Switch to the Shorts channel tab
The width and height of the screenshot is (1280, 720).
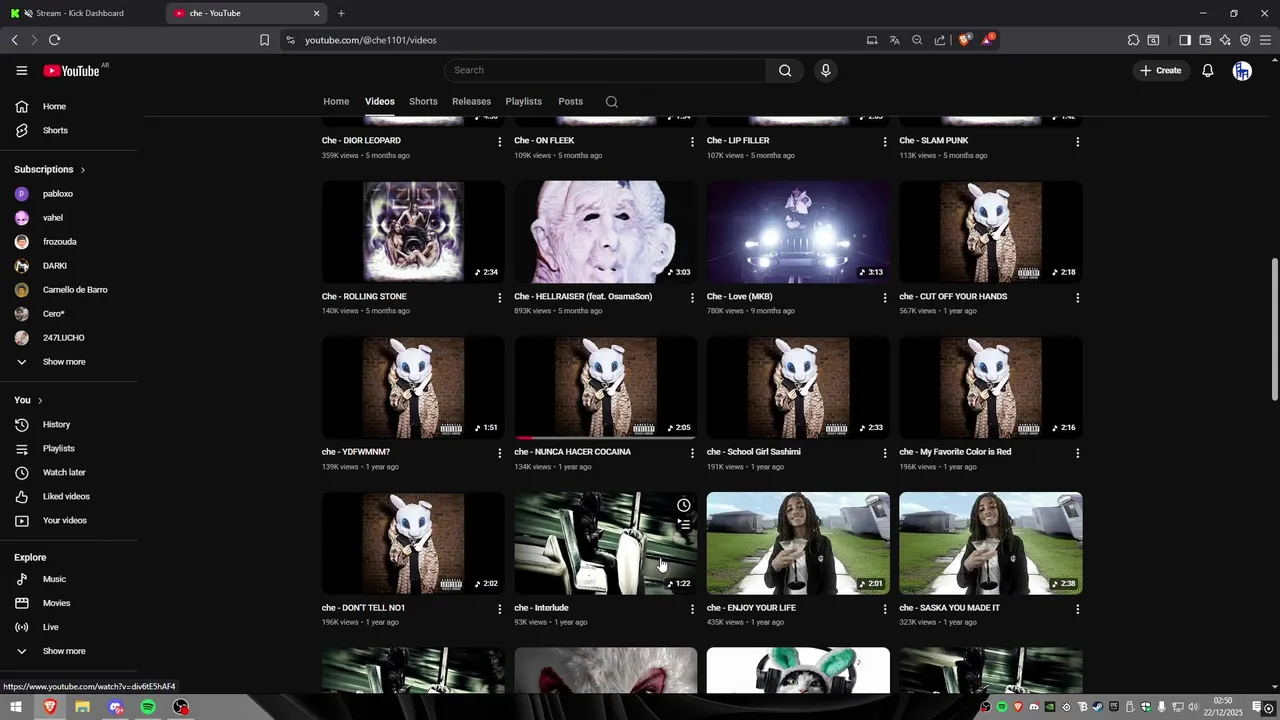tap(423, 101)
